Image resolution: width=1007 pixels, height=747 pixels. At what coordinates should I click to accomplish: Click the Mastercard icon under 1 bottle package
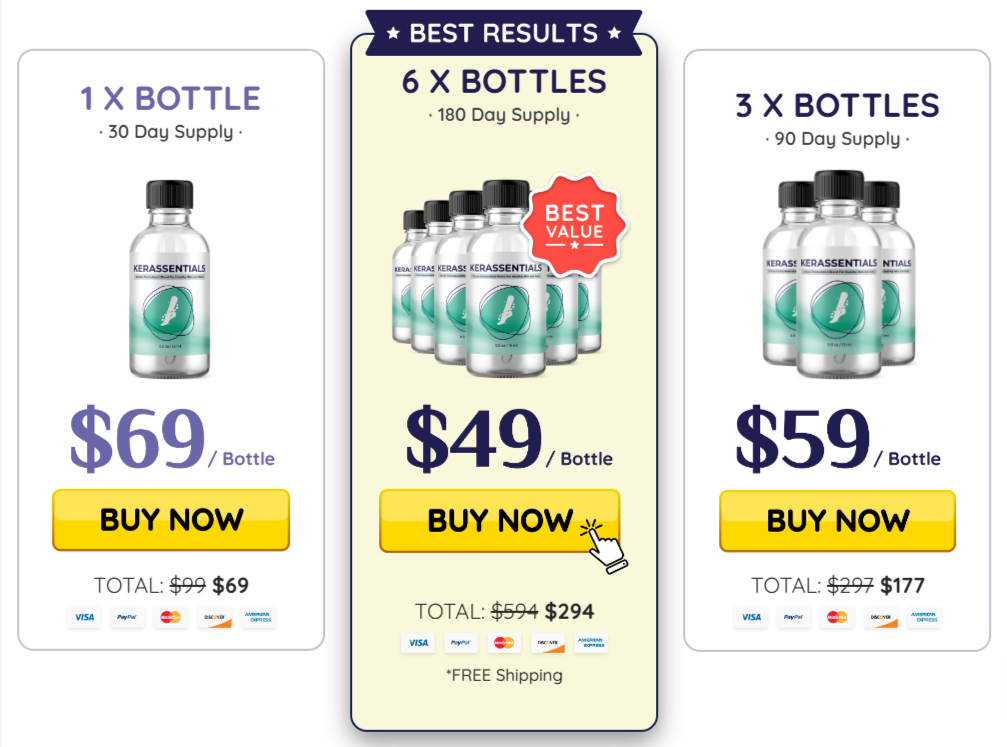pyautogui.click(x=170, y=617)
